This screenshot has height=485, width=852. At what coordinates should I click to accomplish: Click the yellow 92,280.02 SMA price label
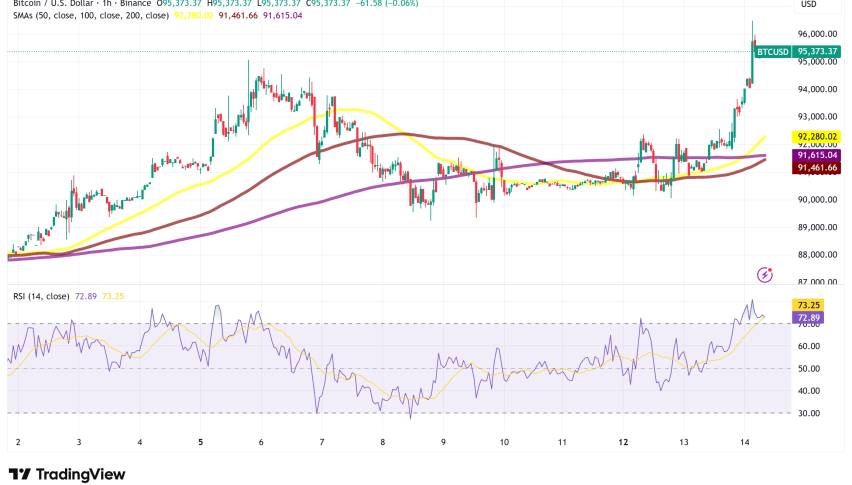coord(816,136)
